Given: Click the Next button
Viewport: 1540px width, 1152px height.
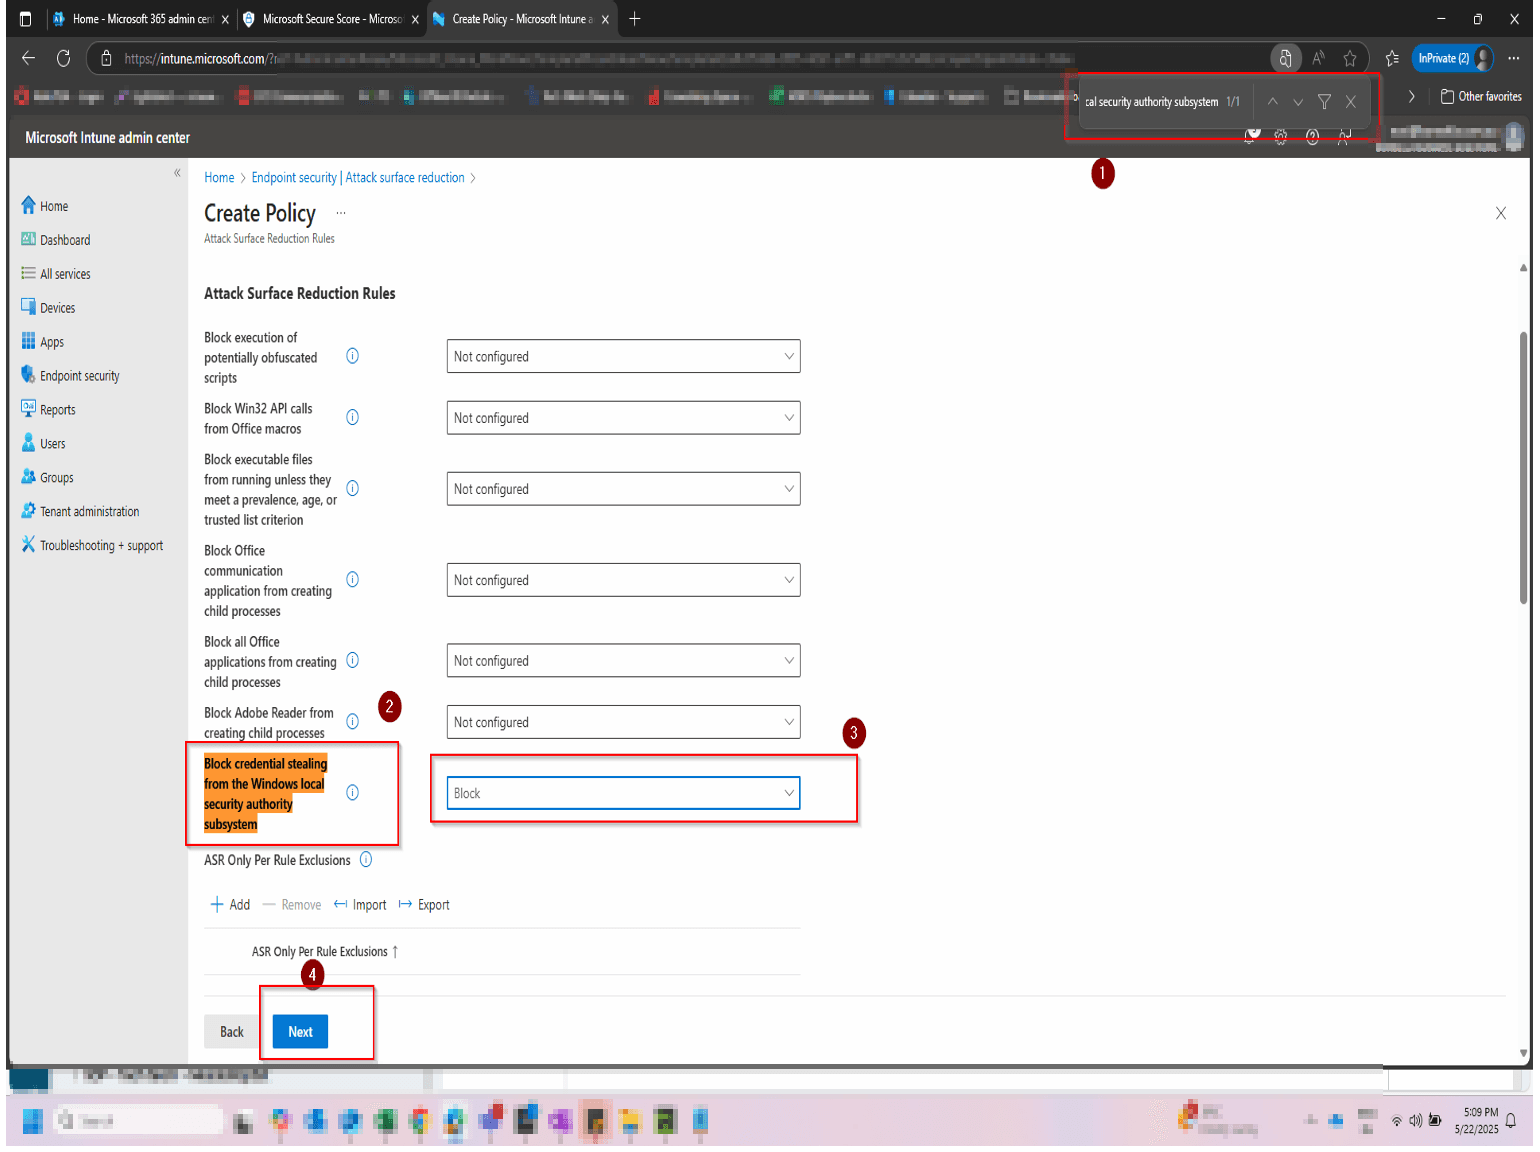Looking at the screenshot, I should click(300, 1032).
